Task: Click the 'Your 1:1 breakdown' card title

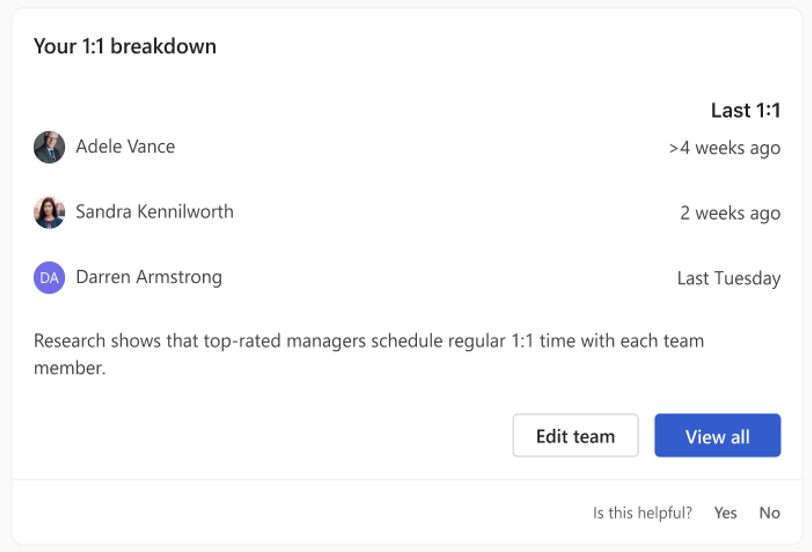Action: point(125,47)
